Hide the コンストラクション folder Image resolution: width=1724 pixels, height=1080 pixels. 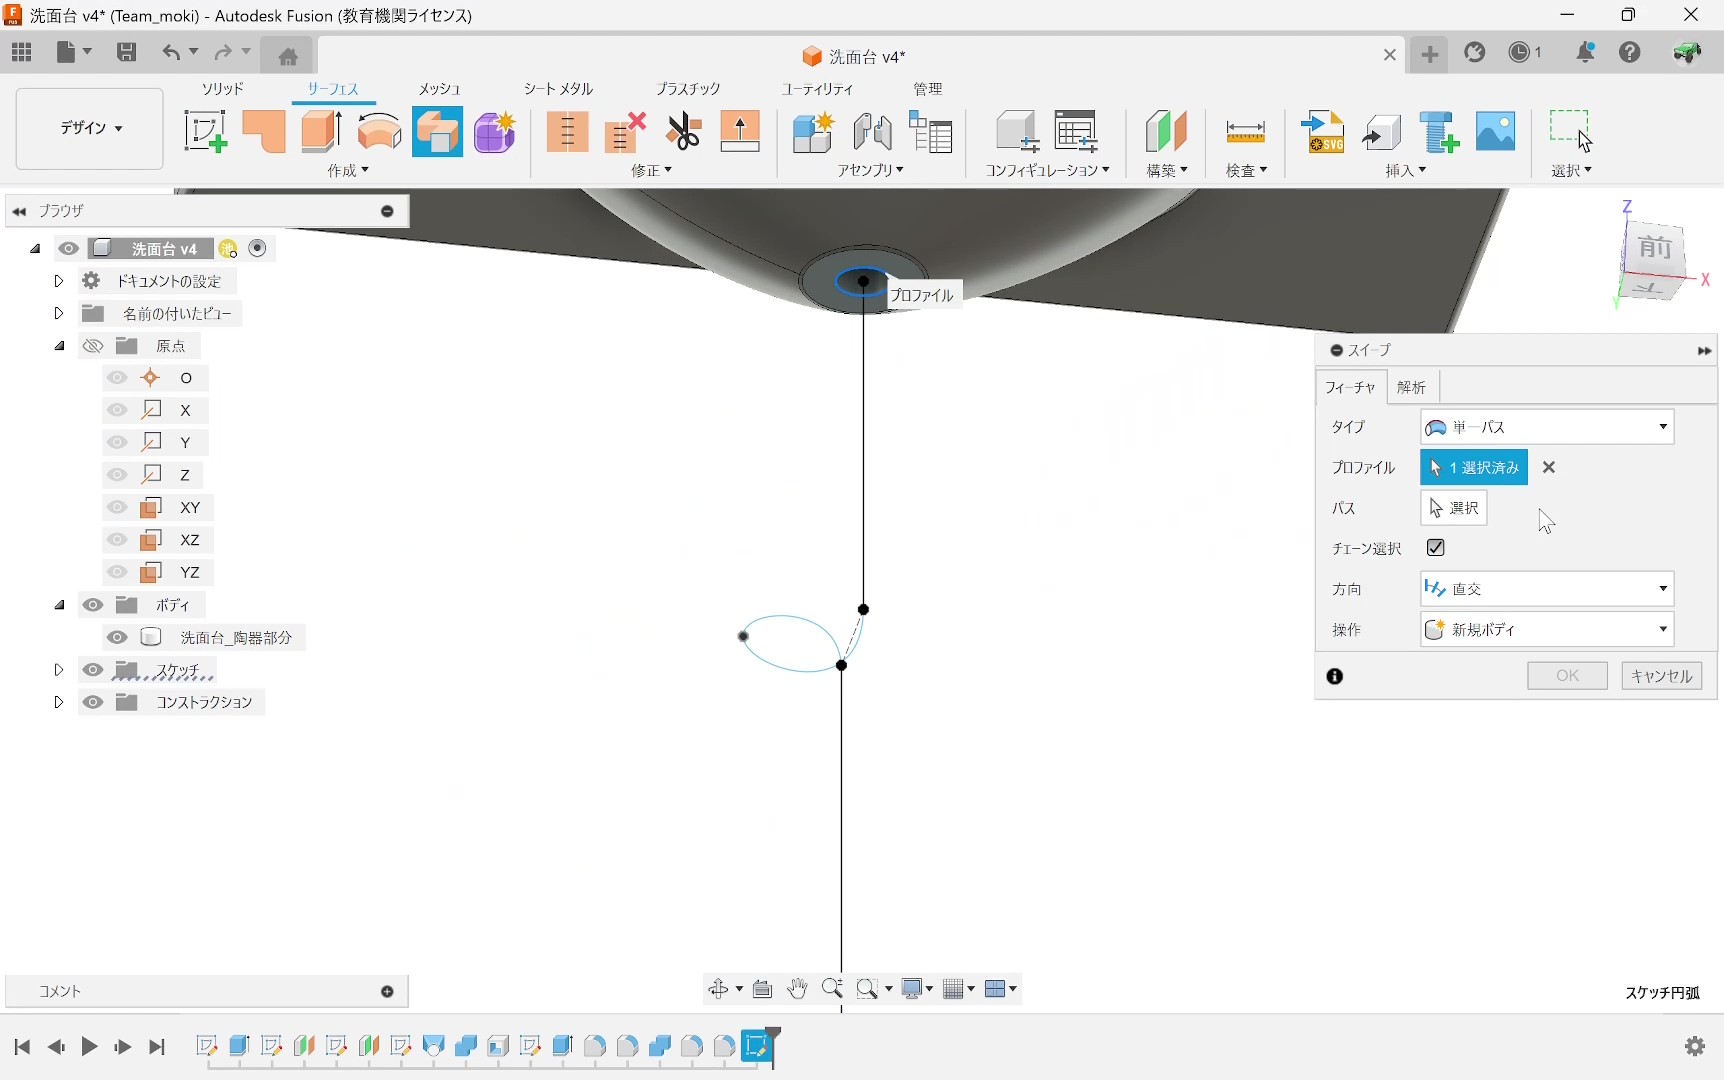pos(93,703)
